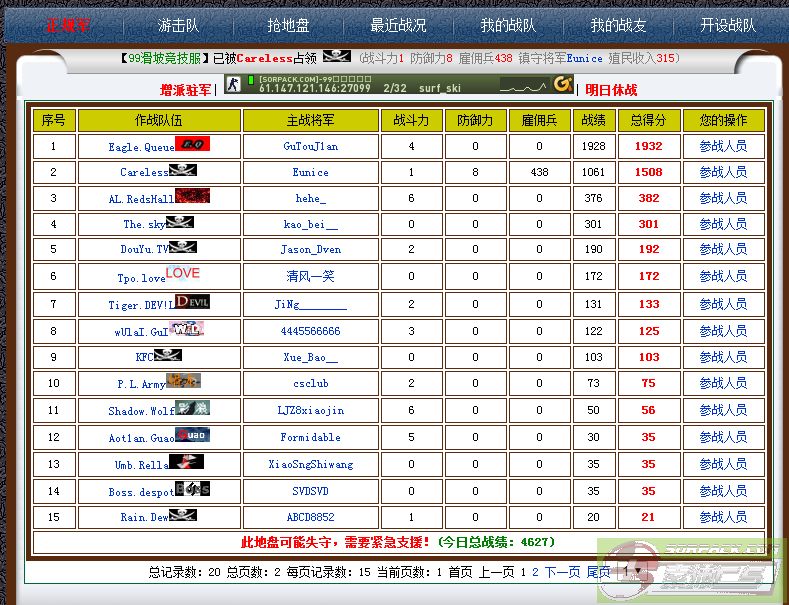
Task: Click the 明日休战 link
Action: point(611,89)
